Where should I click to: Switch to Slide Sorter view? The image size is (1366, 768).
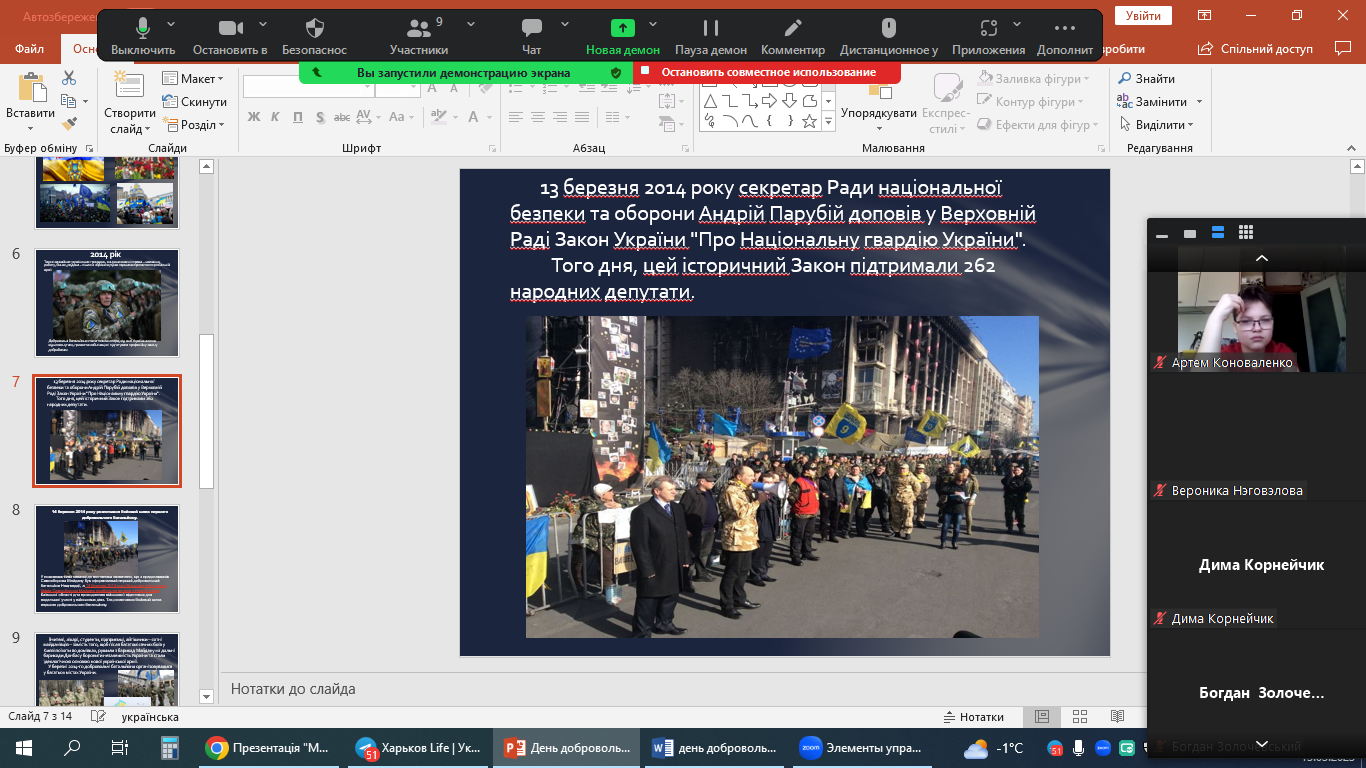(x=1079, y=717)
